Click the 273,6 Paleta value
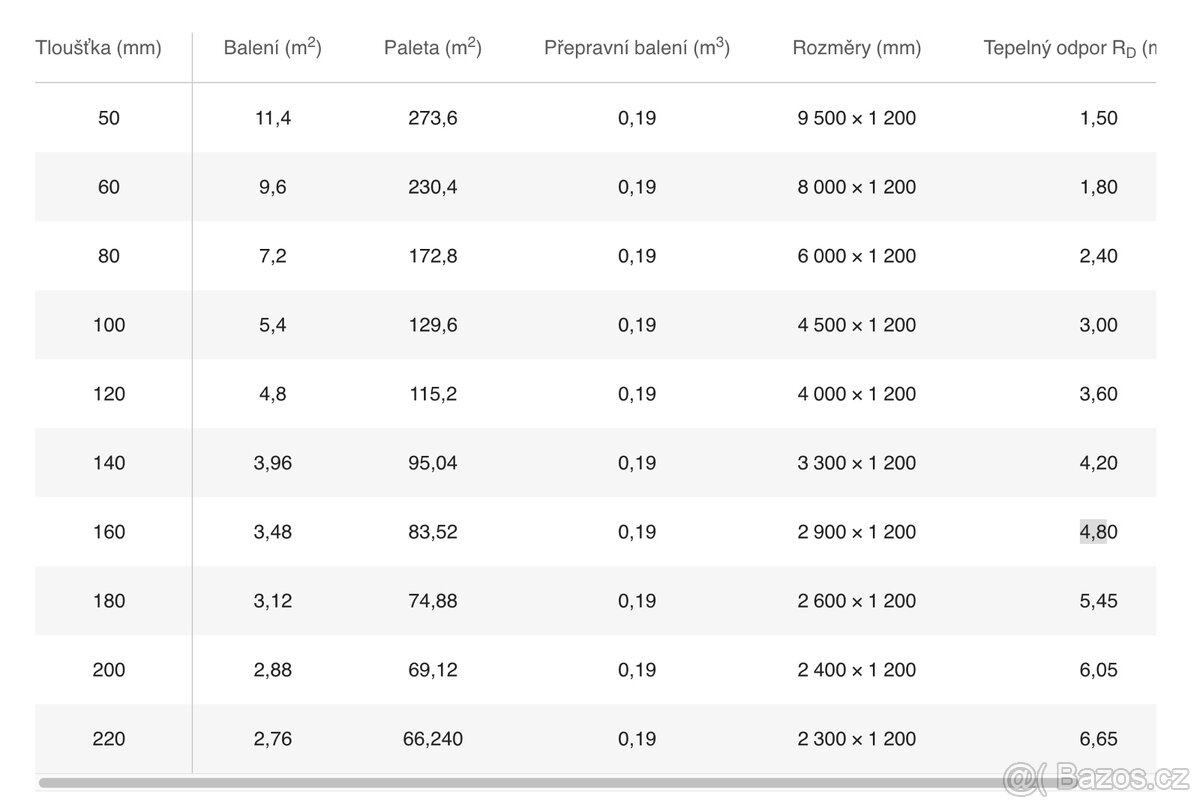Viewport: 1200px width, 807px height. (x=432, y=118)
